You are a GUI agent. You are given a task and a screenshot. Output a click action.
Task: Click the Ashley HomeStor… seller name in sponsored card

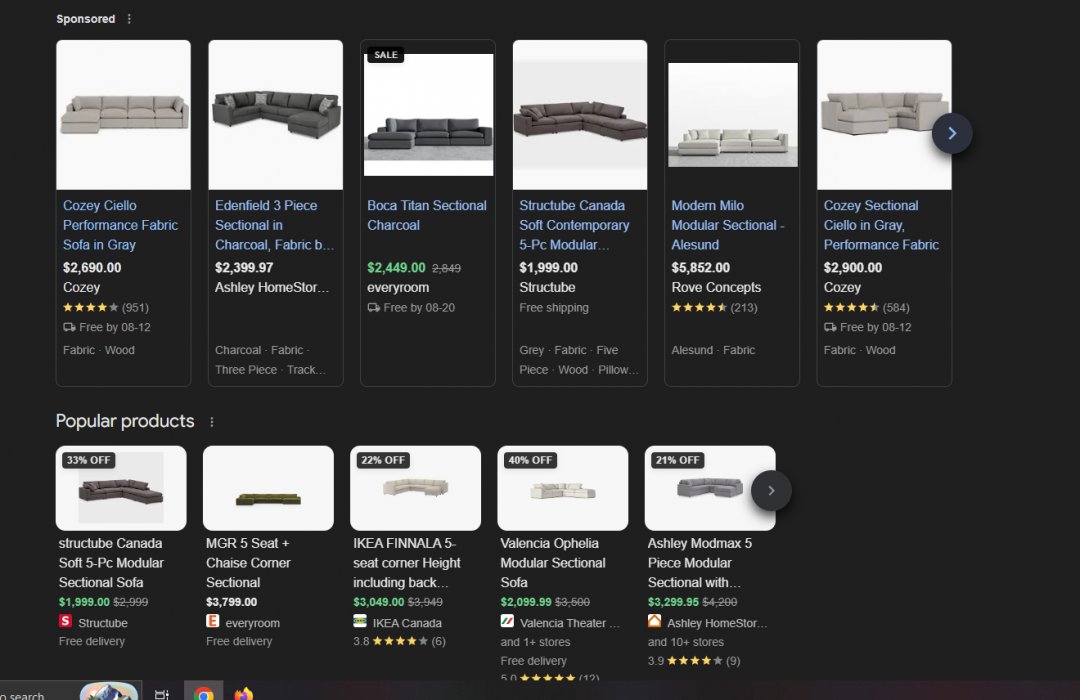272,287
